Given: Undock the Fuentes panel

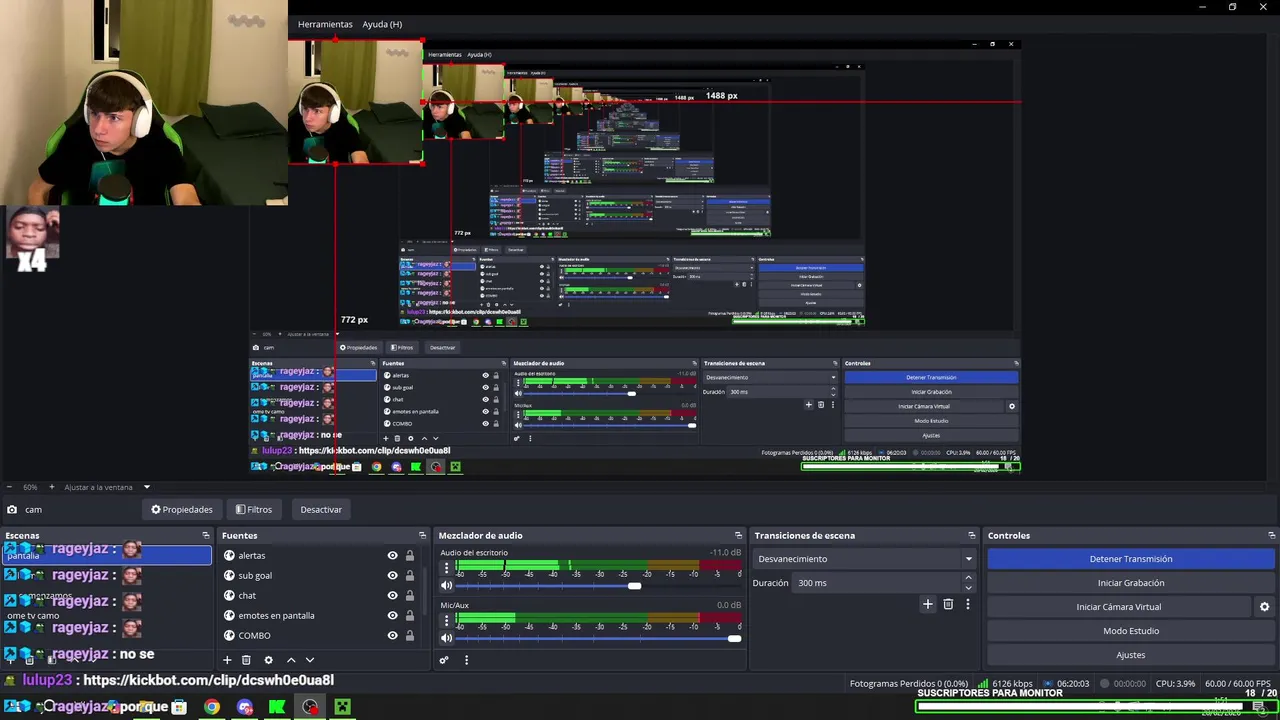Looking at the screenshot, I should pyautogui.click(x=422, y=535).
